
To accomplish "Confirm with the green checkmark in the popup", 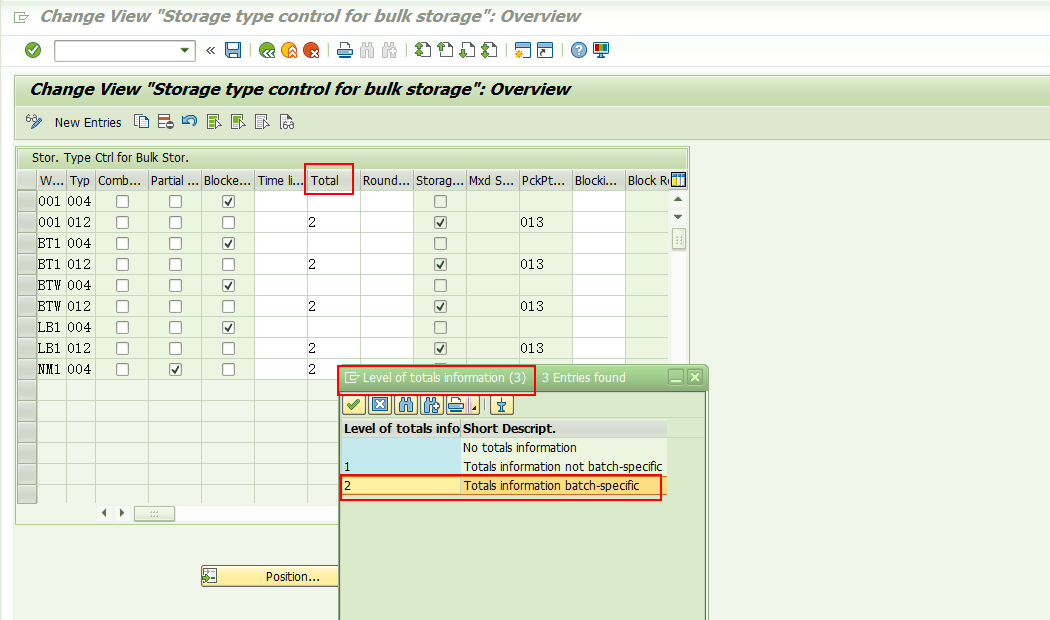I will (x=353, y=405).
